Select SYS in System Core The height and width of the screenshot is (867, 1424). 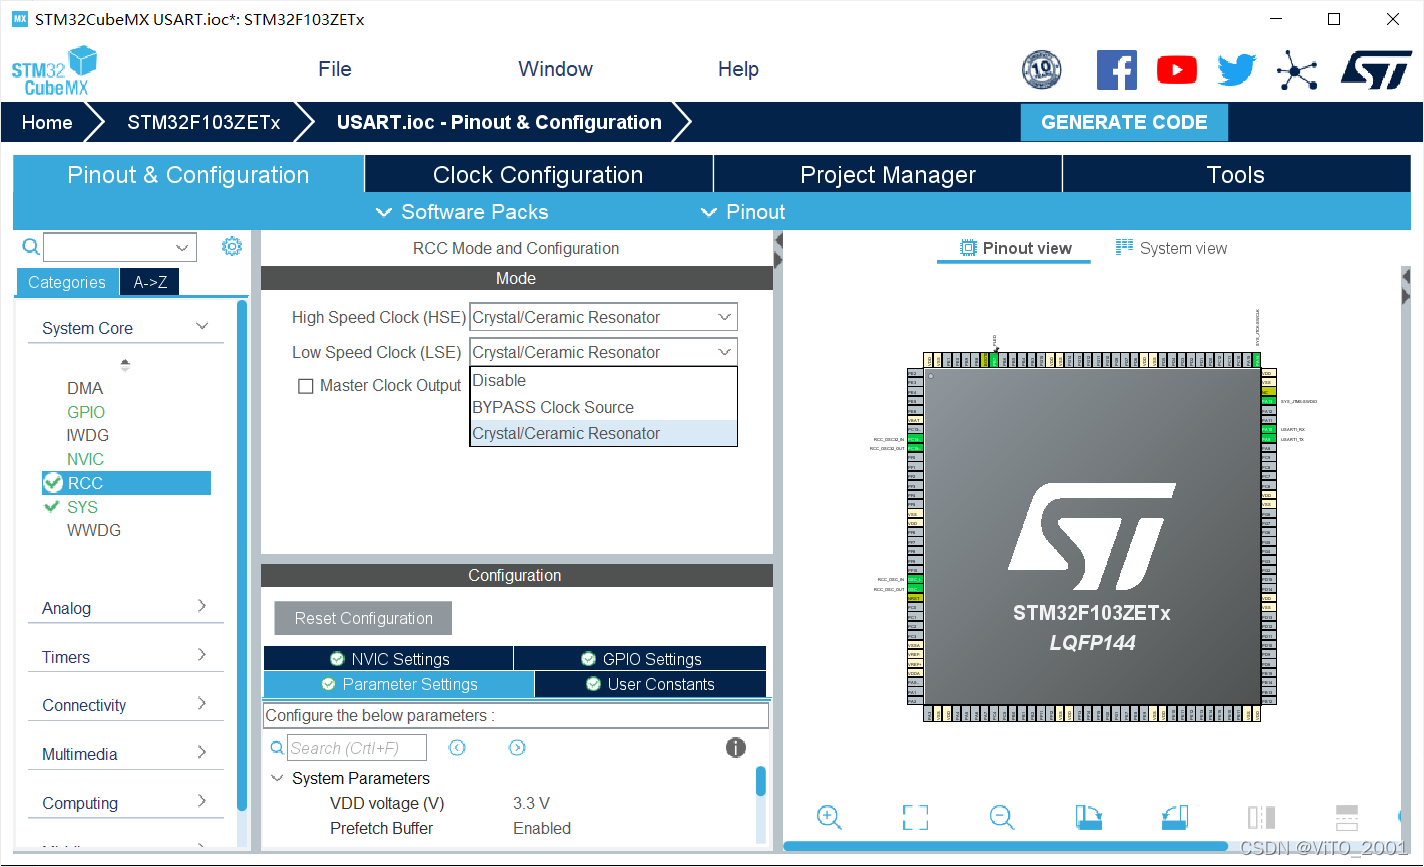82,507
